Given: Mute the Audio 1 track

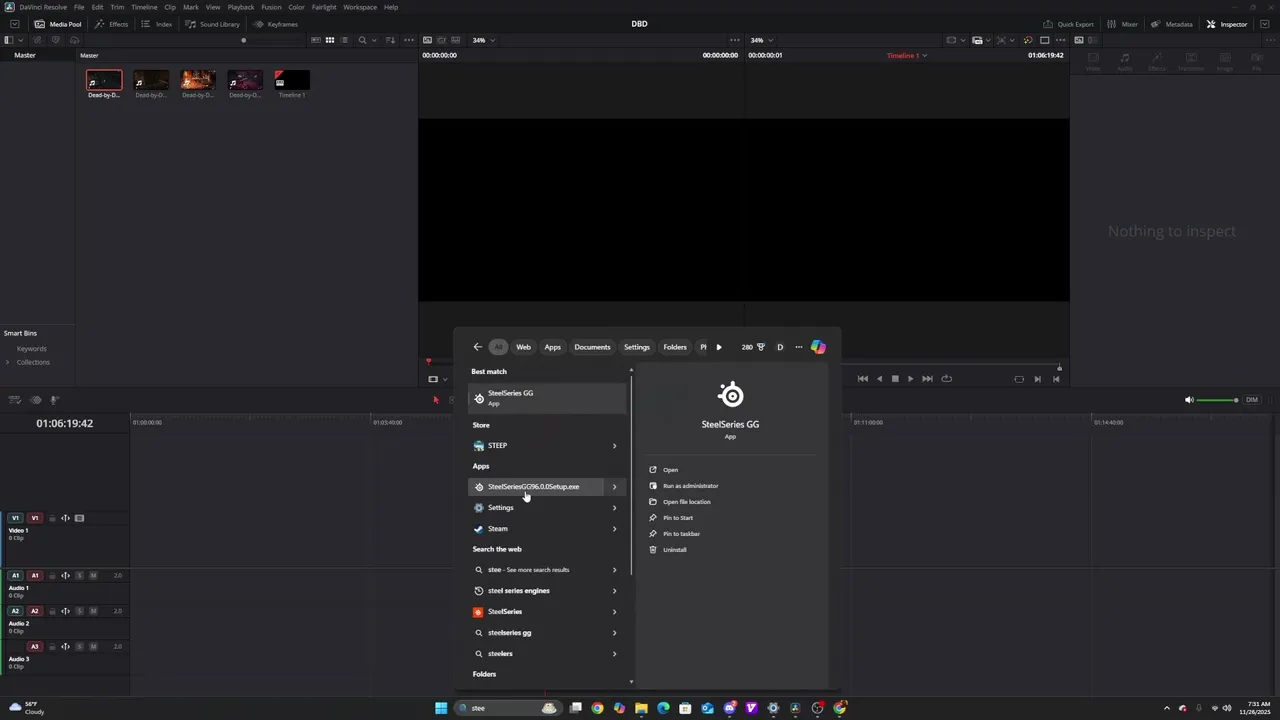Looking at the screenshot, I should [93, 576].
